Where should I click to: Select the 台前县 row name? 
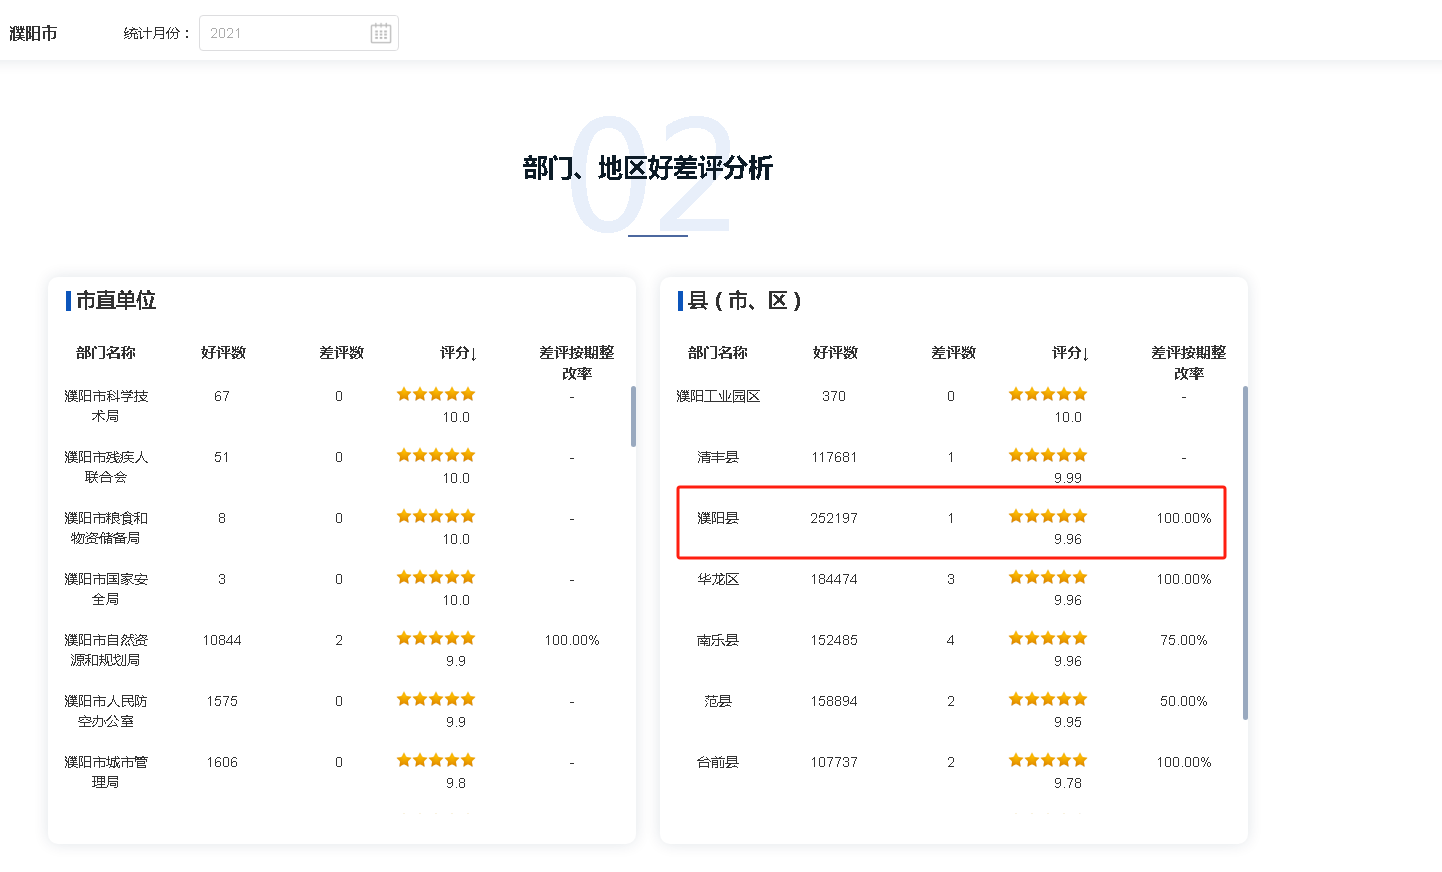[718, 762]
